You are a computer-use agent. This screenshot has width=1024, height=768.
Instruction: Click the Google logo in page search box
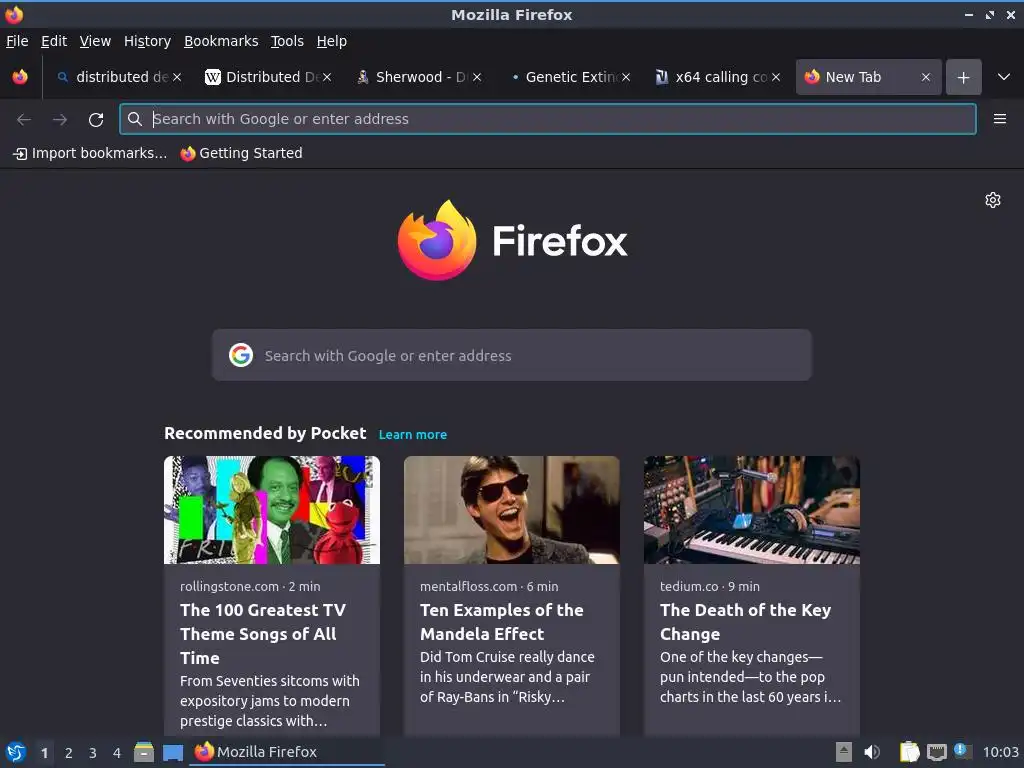(241, 355)
